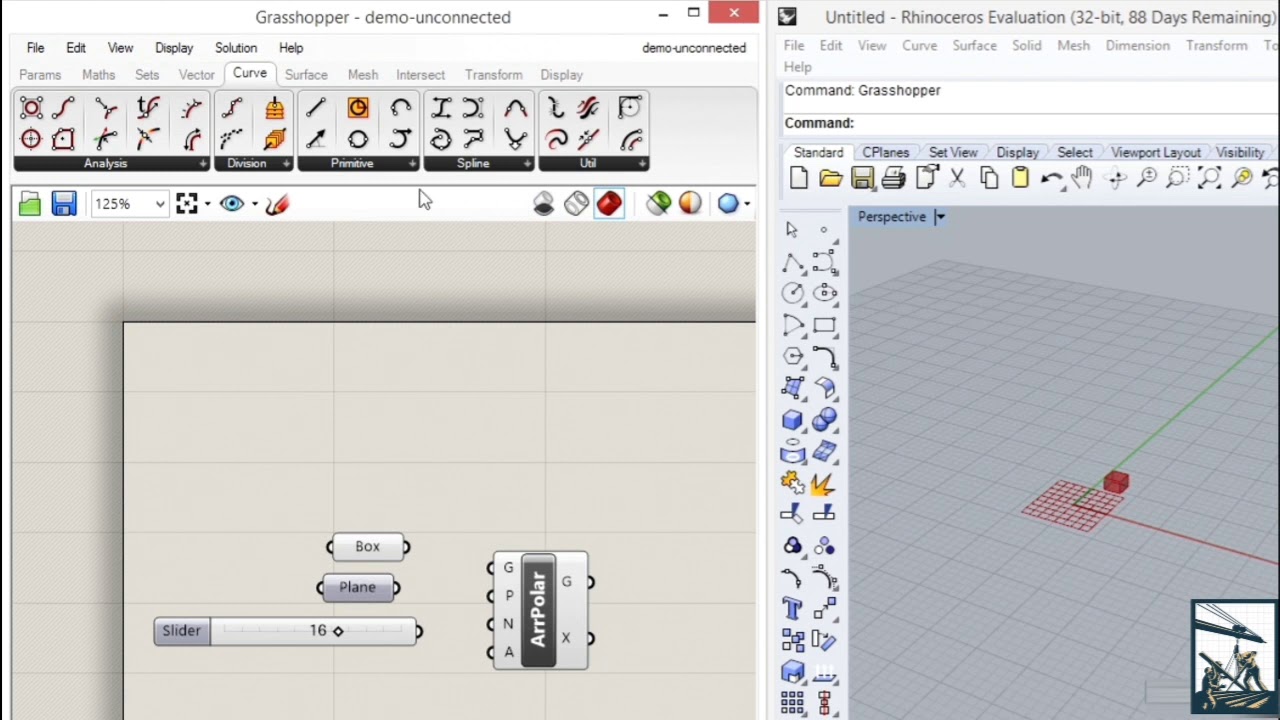Viewport: 1280px width, 720px height.
Task: Select the Polyline tool in Rhino sidebar
Action: [x=792, y=262]
